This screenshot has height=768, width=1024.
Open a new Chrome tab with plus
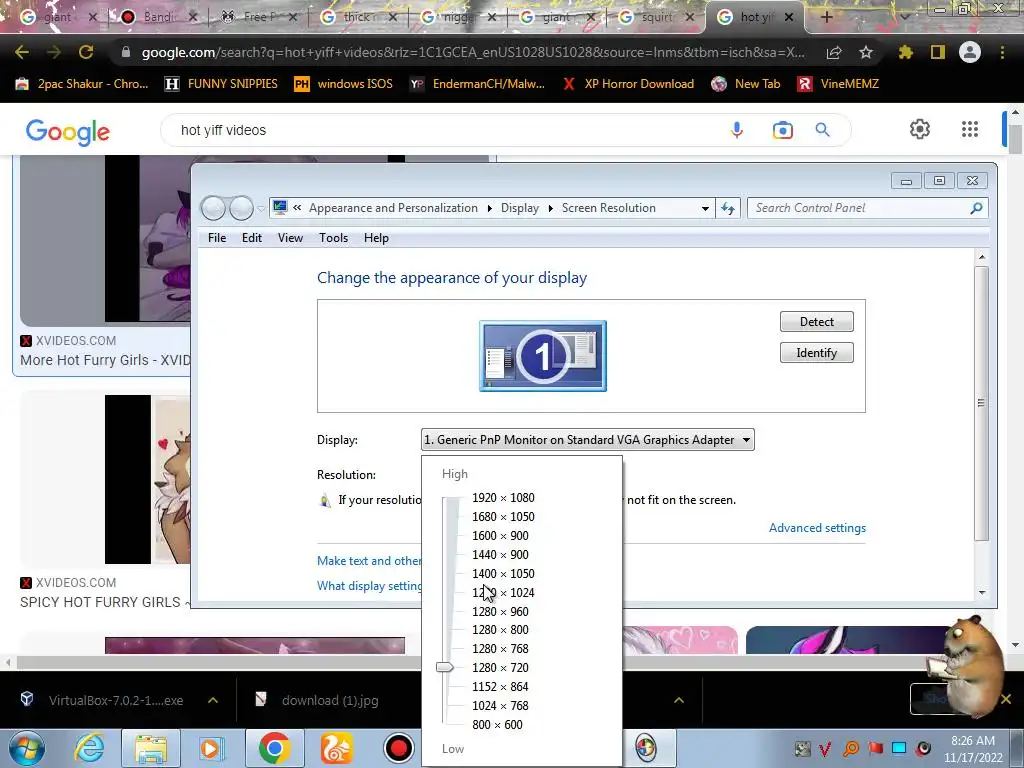click(826, 17)
